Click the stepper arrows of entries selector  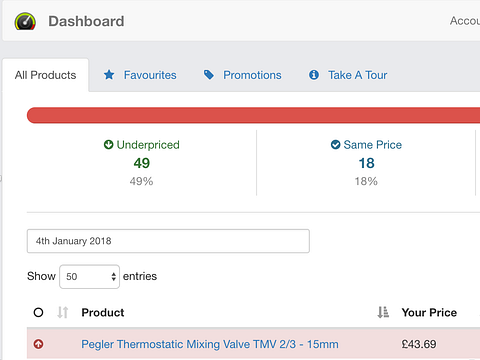[113, 276]
